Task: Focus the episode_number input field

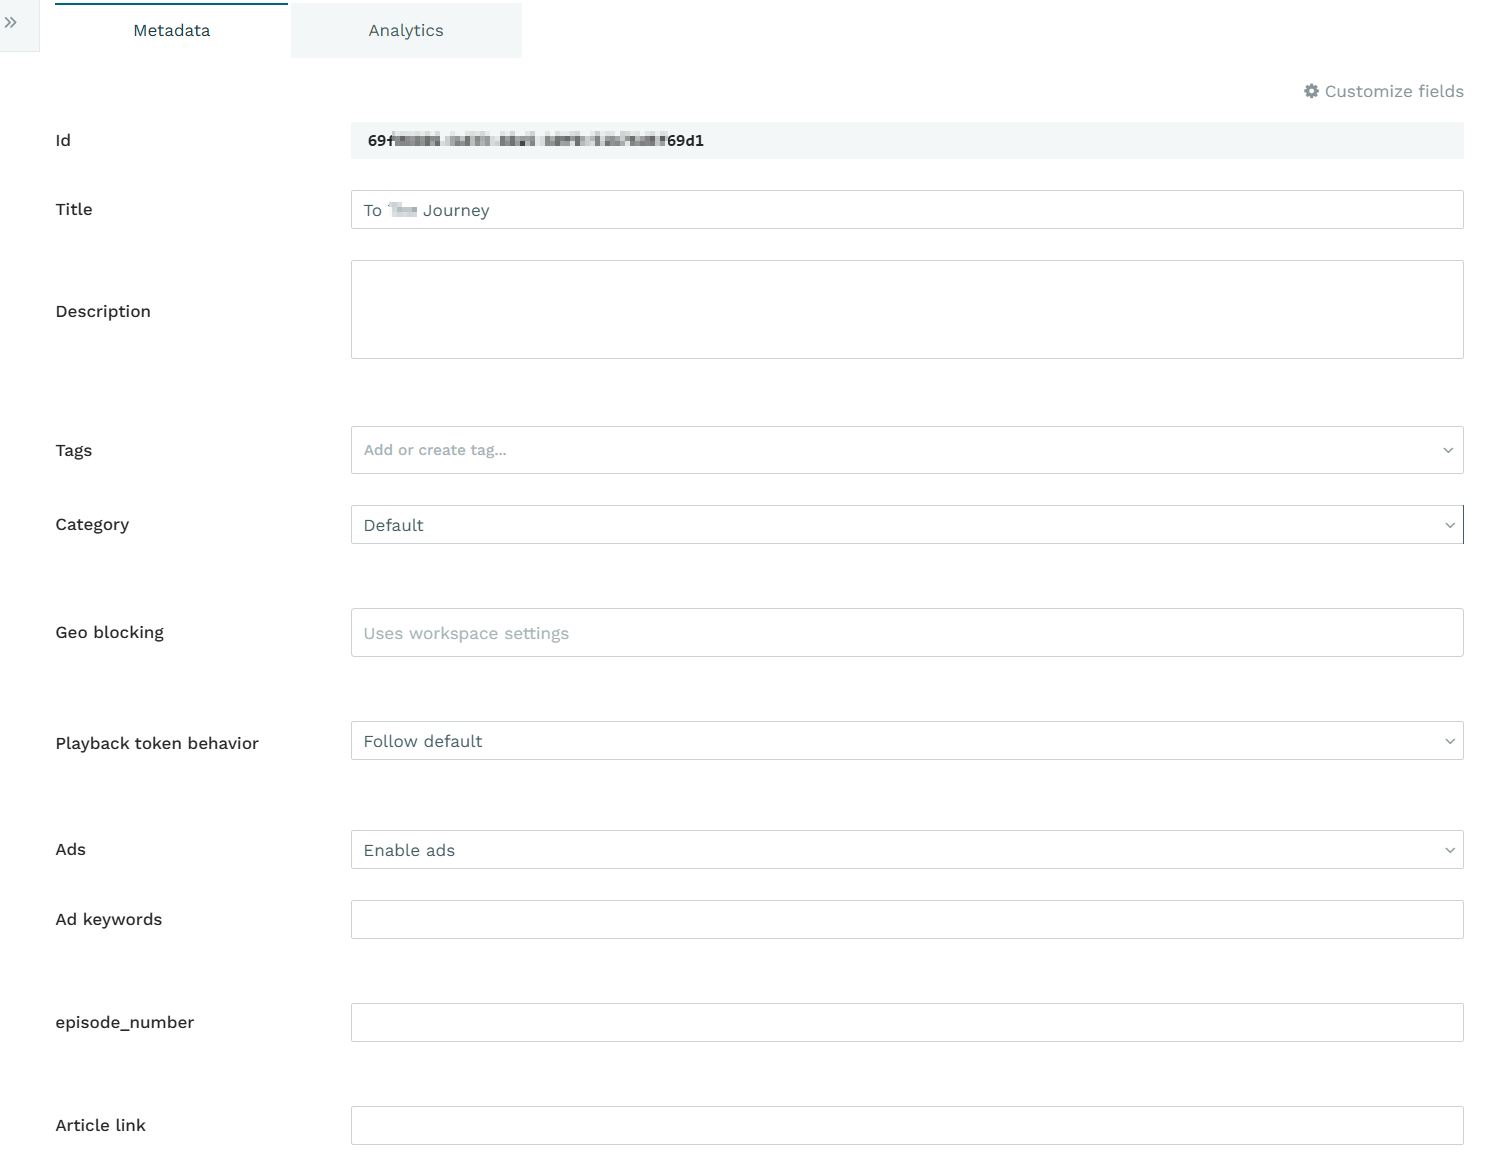Action: click(x=907, y=1022)
